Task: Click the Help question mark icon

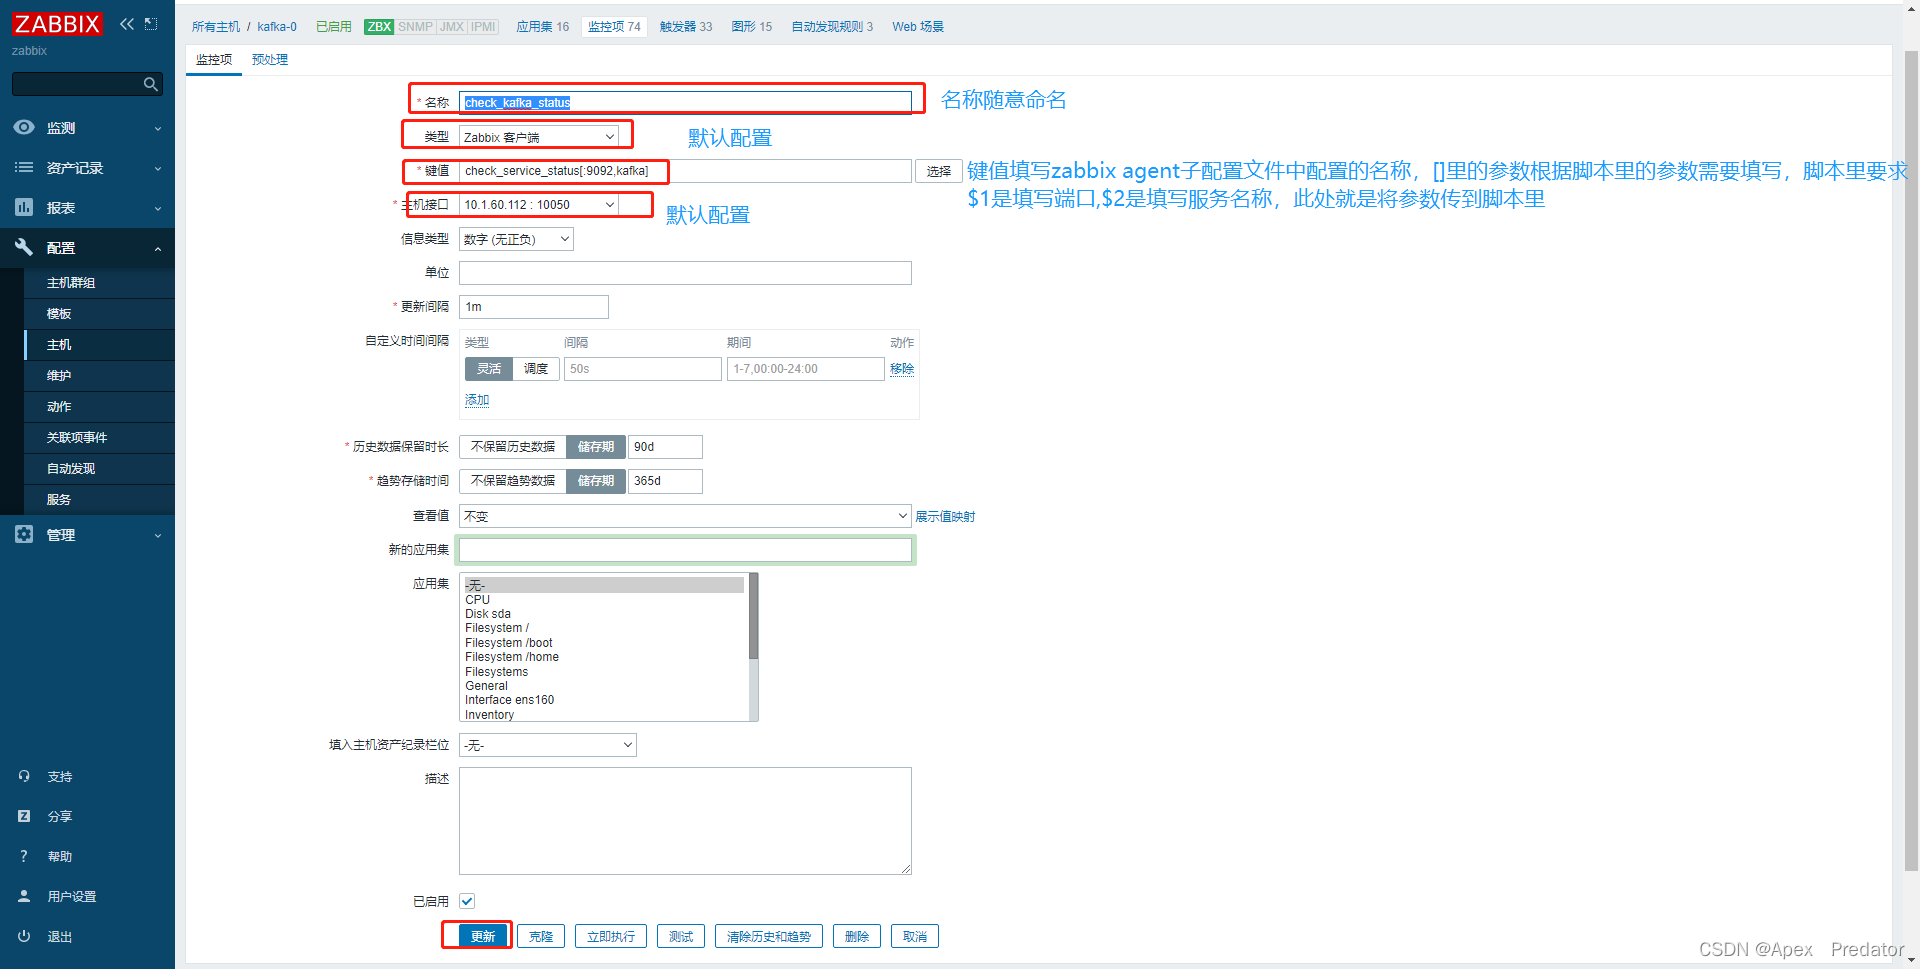Action: (x=24, y=856)
